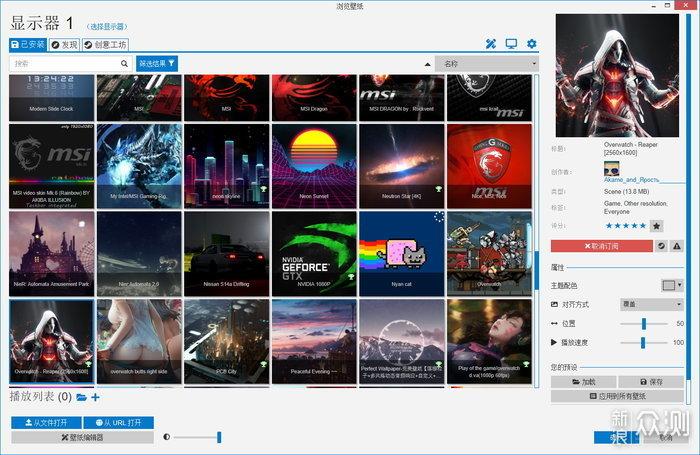Select the Perfect Wallpaper mountain thumbnail
Viewport: 700px width, 455px height.
[x=401, y=341]
